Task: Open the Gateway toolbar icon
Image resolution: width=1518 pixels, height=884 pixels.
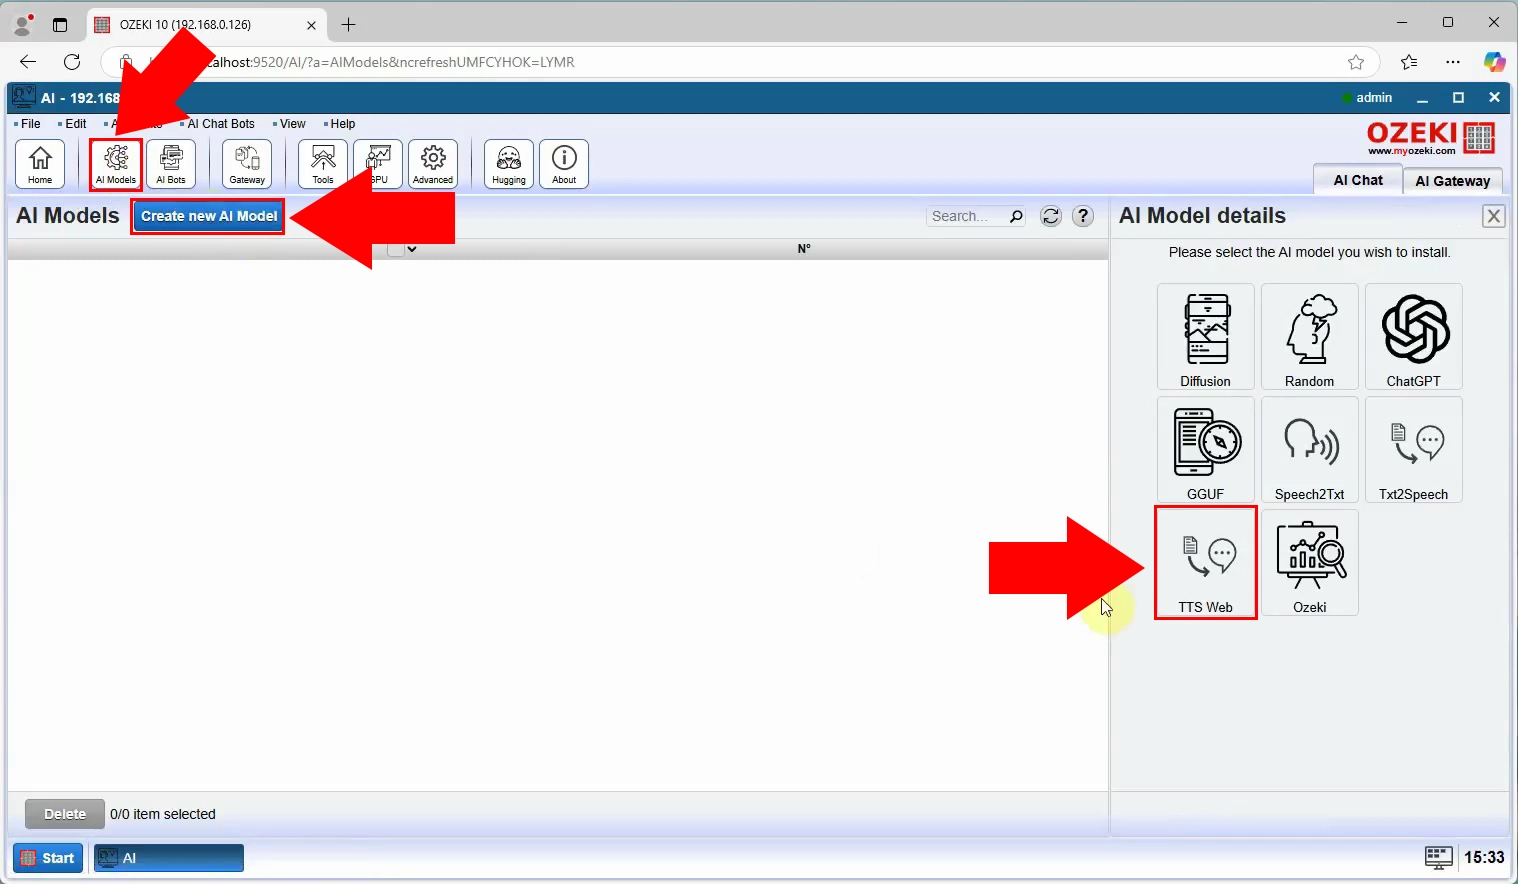Action: (x=247, y=164)
